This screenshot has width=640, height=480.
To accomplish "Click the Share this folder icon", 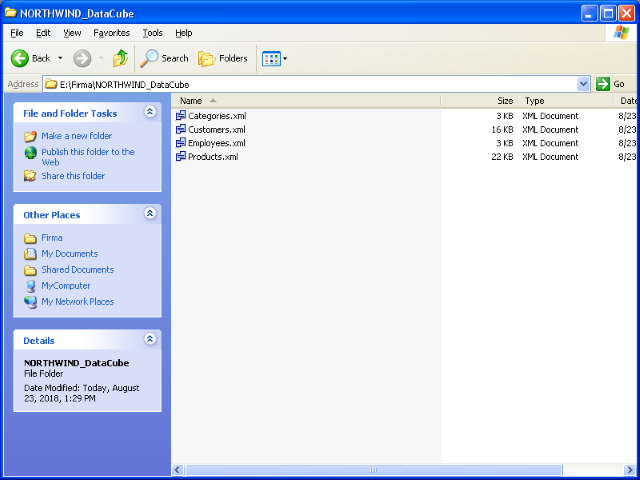I will 30,176.
